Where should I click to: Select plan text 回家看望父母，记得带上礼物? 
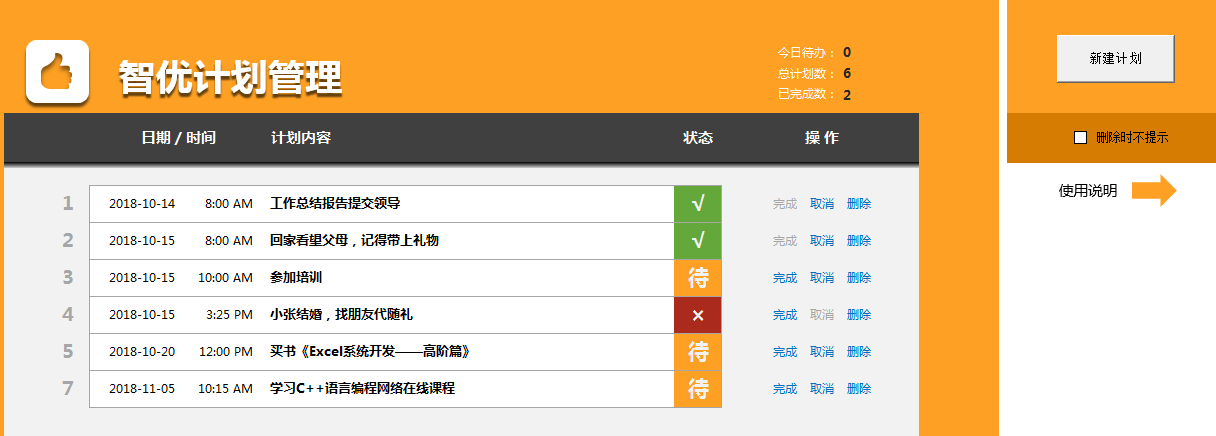(x=354, y=241)
